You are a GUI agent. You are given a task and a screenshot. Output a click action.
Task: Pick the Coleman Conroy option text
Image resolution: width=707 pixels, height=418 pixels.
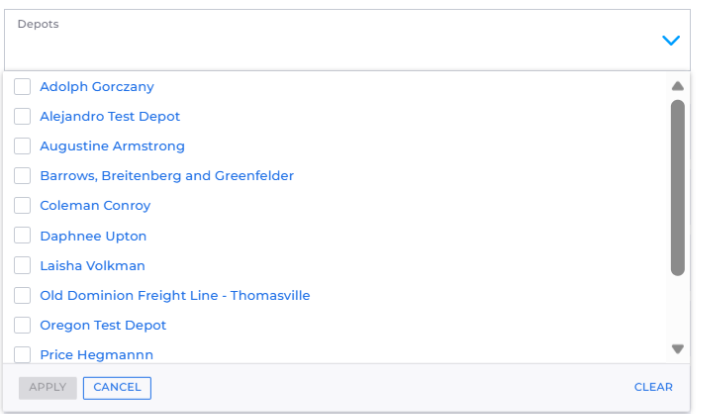tap(95, 206)
